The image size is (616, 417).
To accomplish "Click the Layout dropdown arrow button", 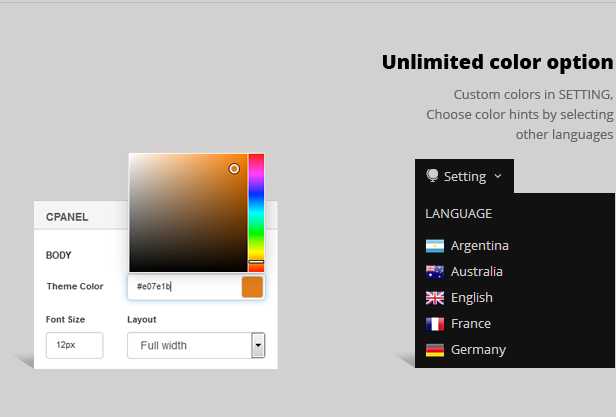I will (x=258, y=345).
